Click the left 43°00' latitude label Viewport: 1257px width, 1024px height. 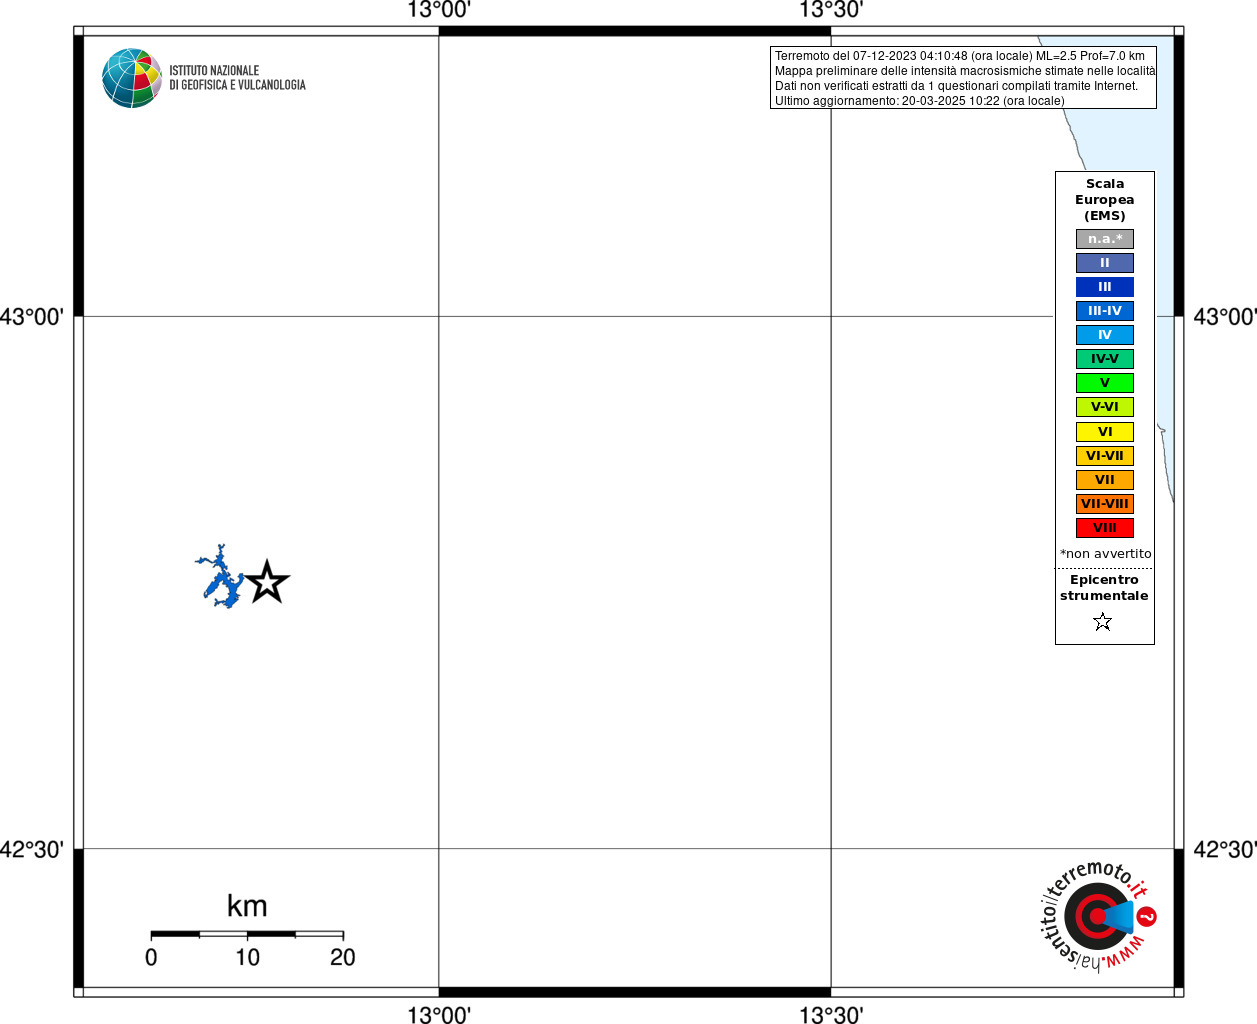pos(32,317)
